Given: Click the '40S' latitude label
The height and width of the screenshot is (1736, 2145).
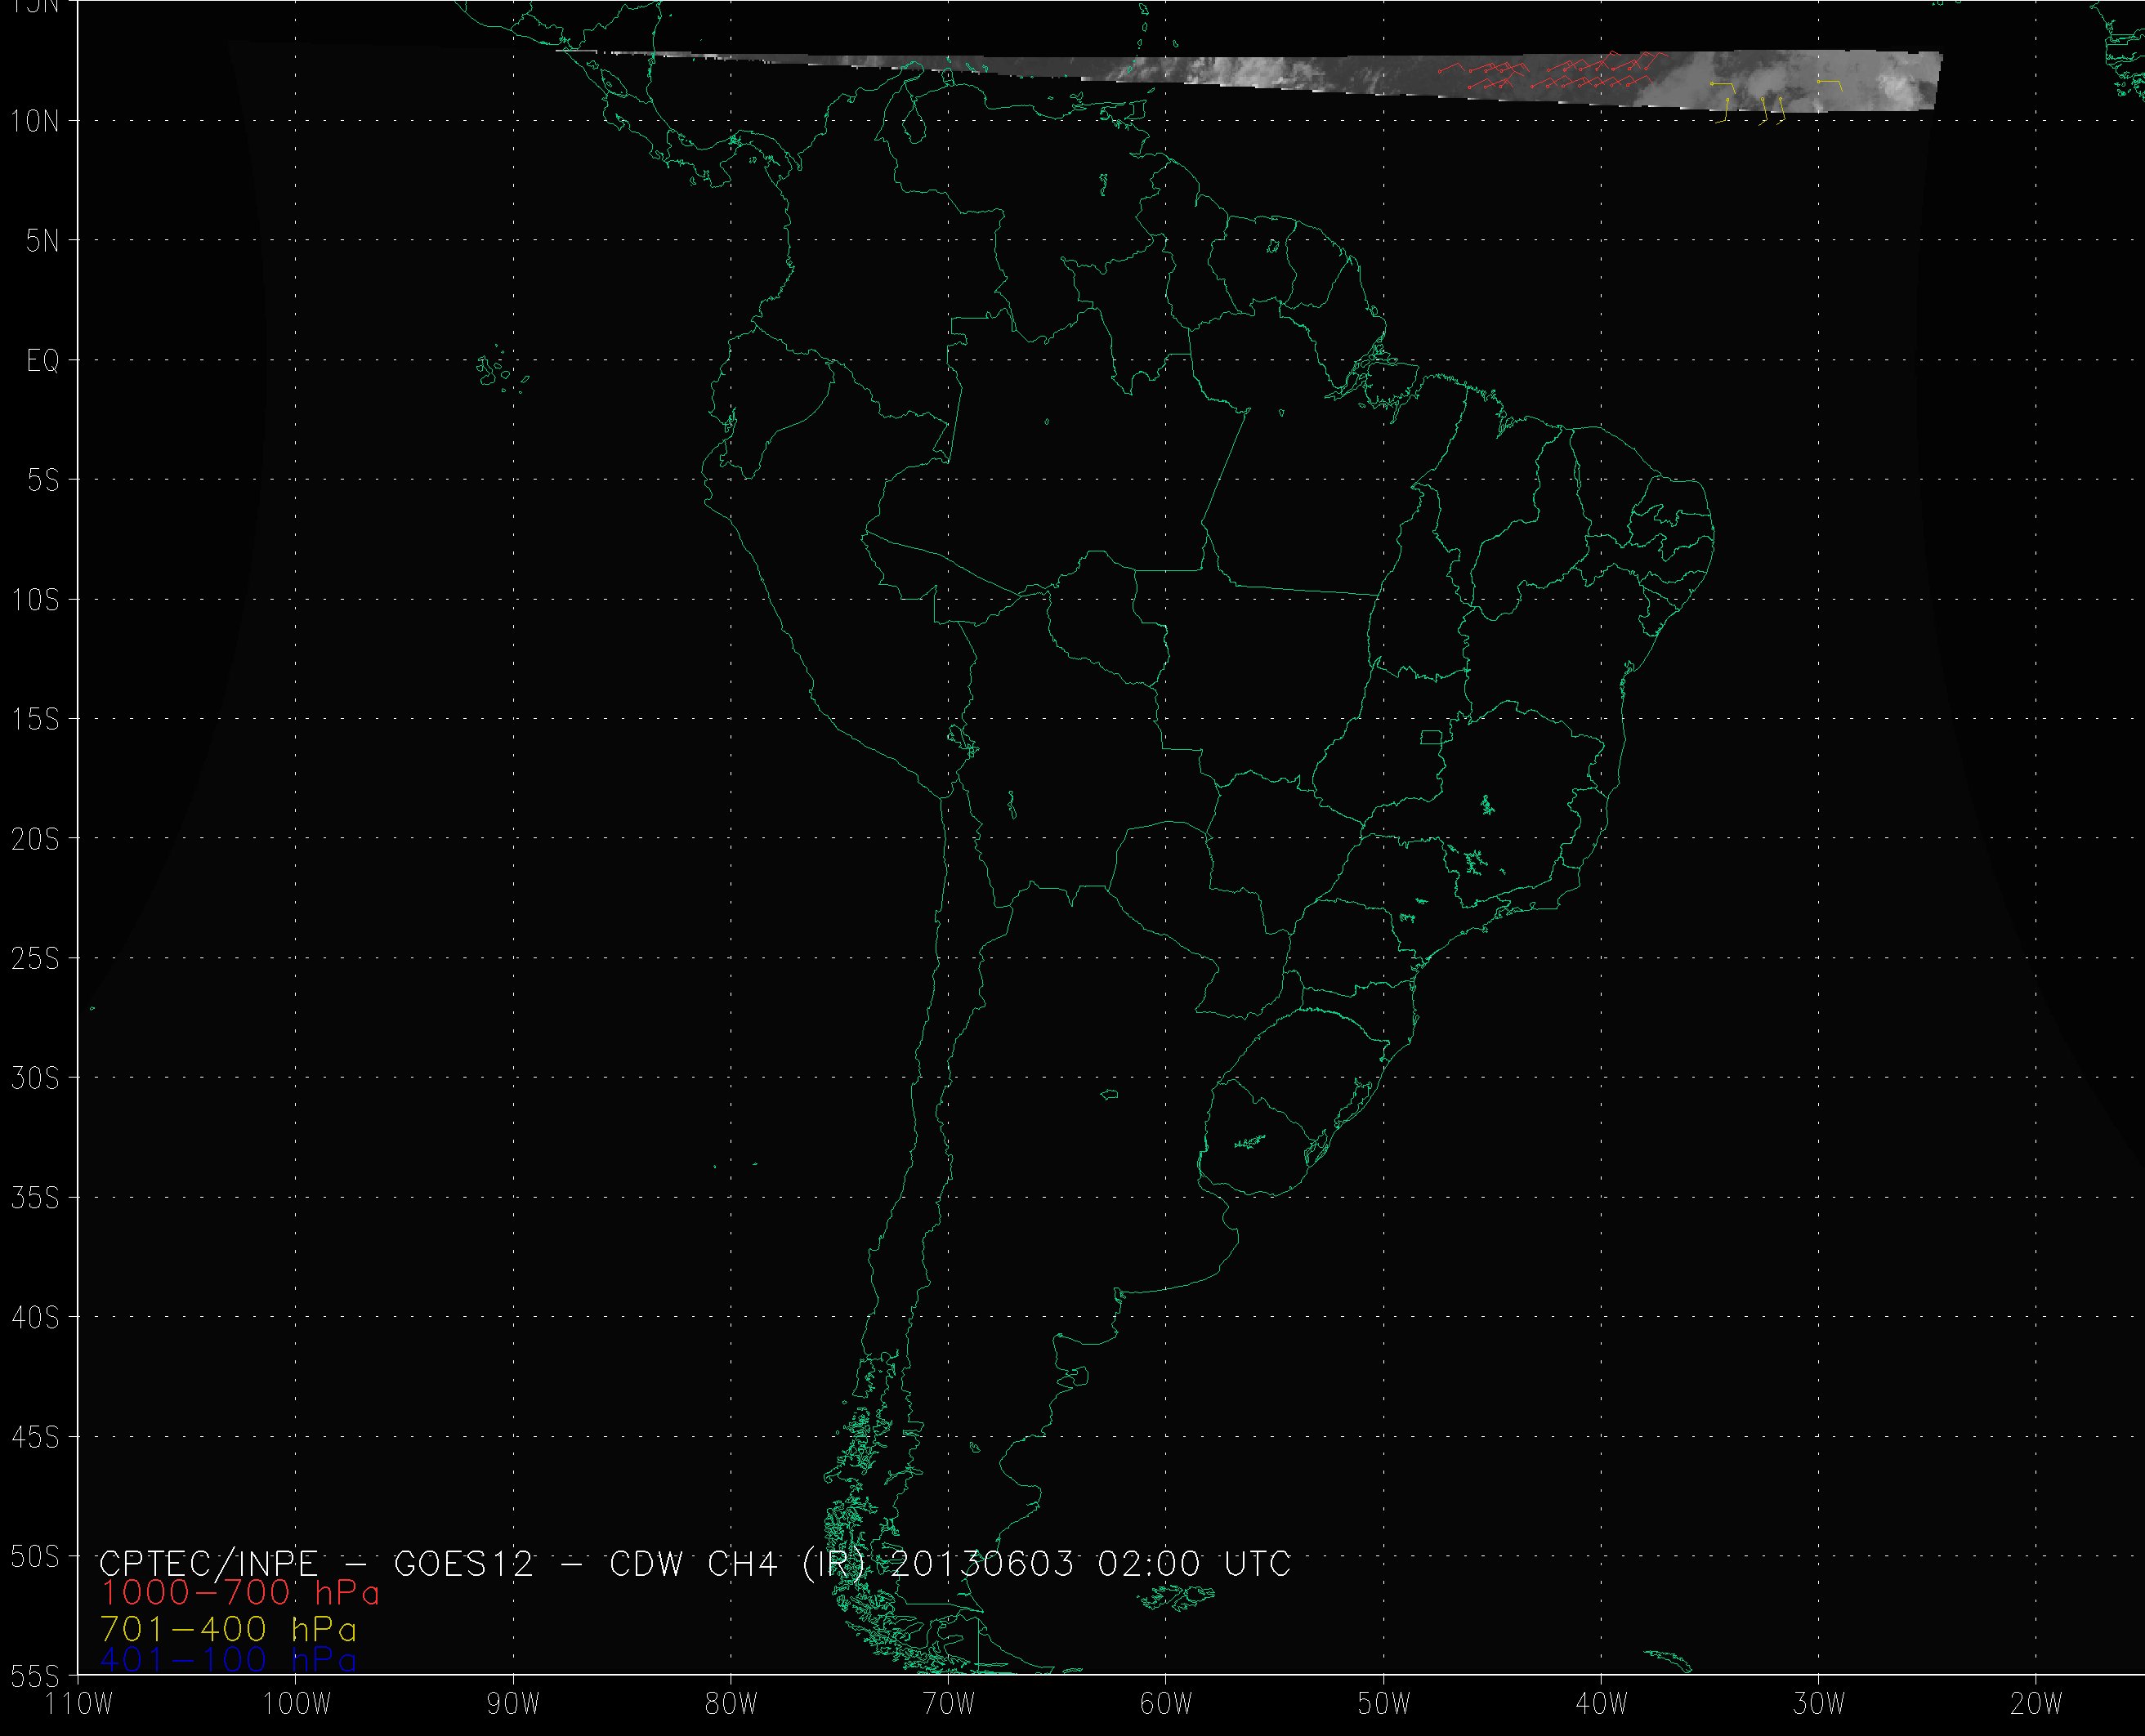Looking at the screenshot, I should [x=35, y=1318].
